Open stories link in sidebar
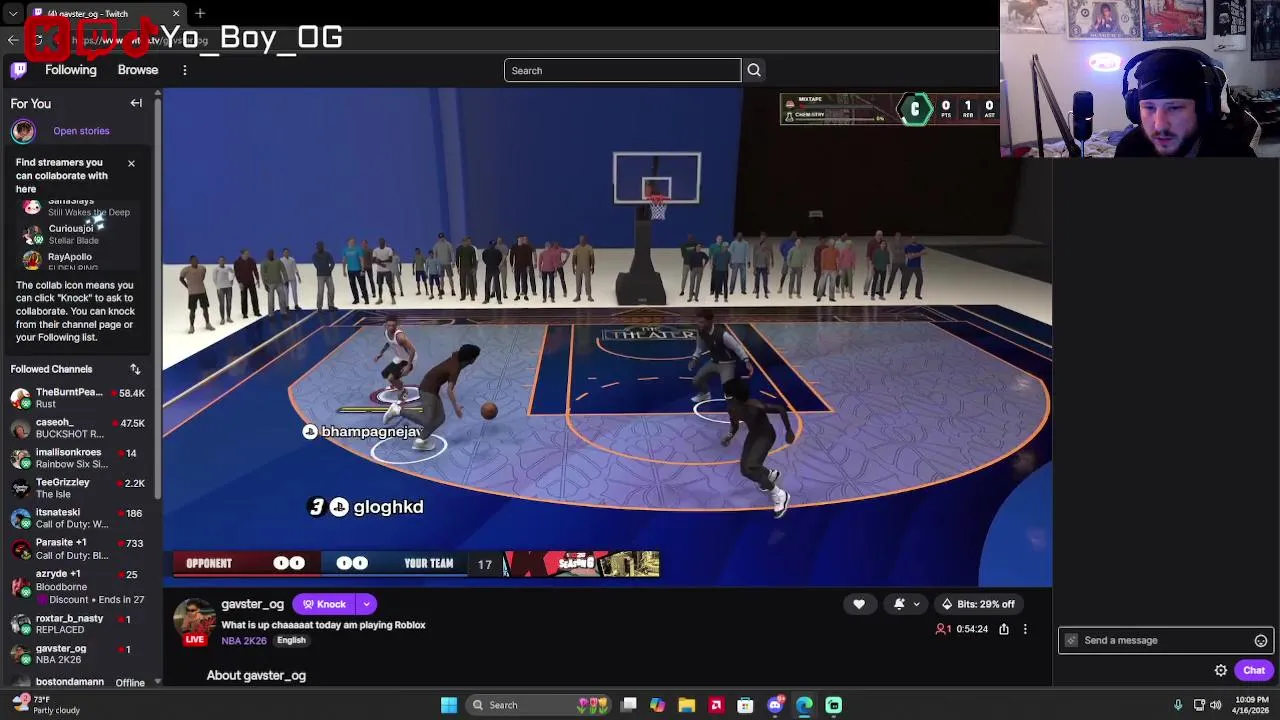 [81, 131]
